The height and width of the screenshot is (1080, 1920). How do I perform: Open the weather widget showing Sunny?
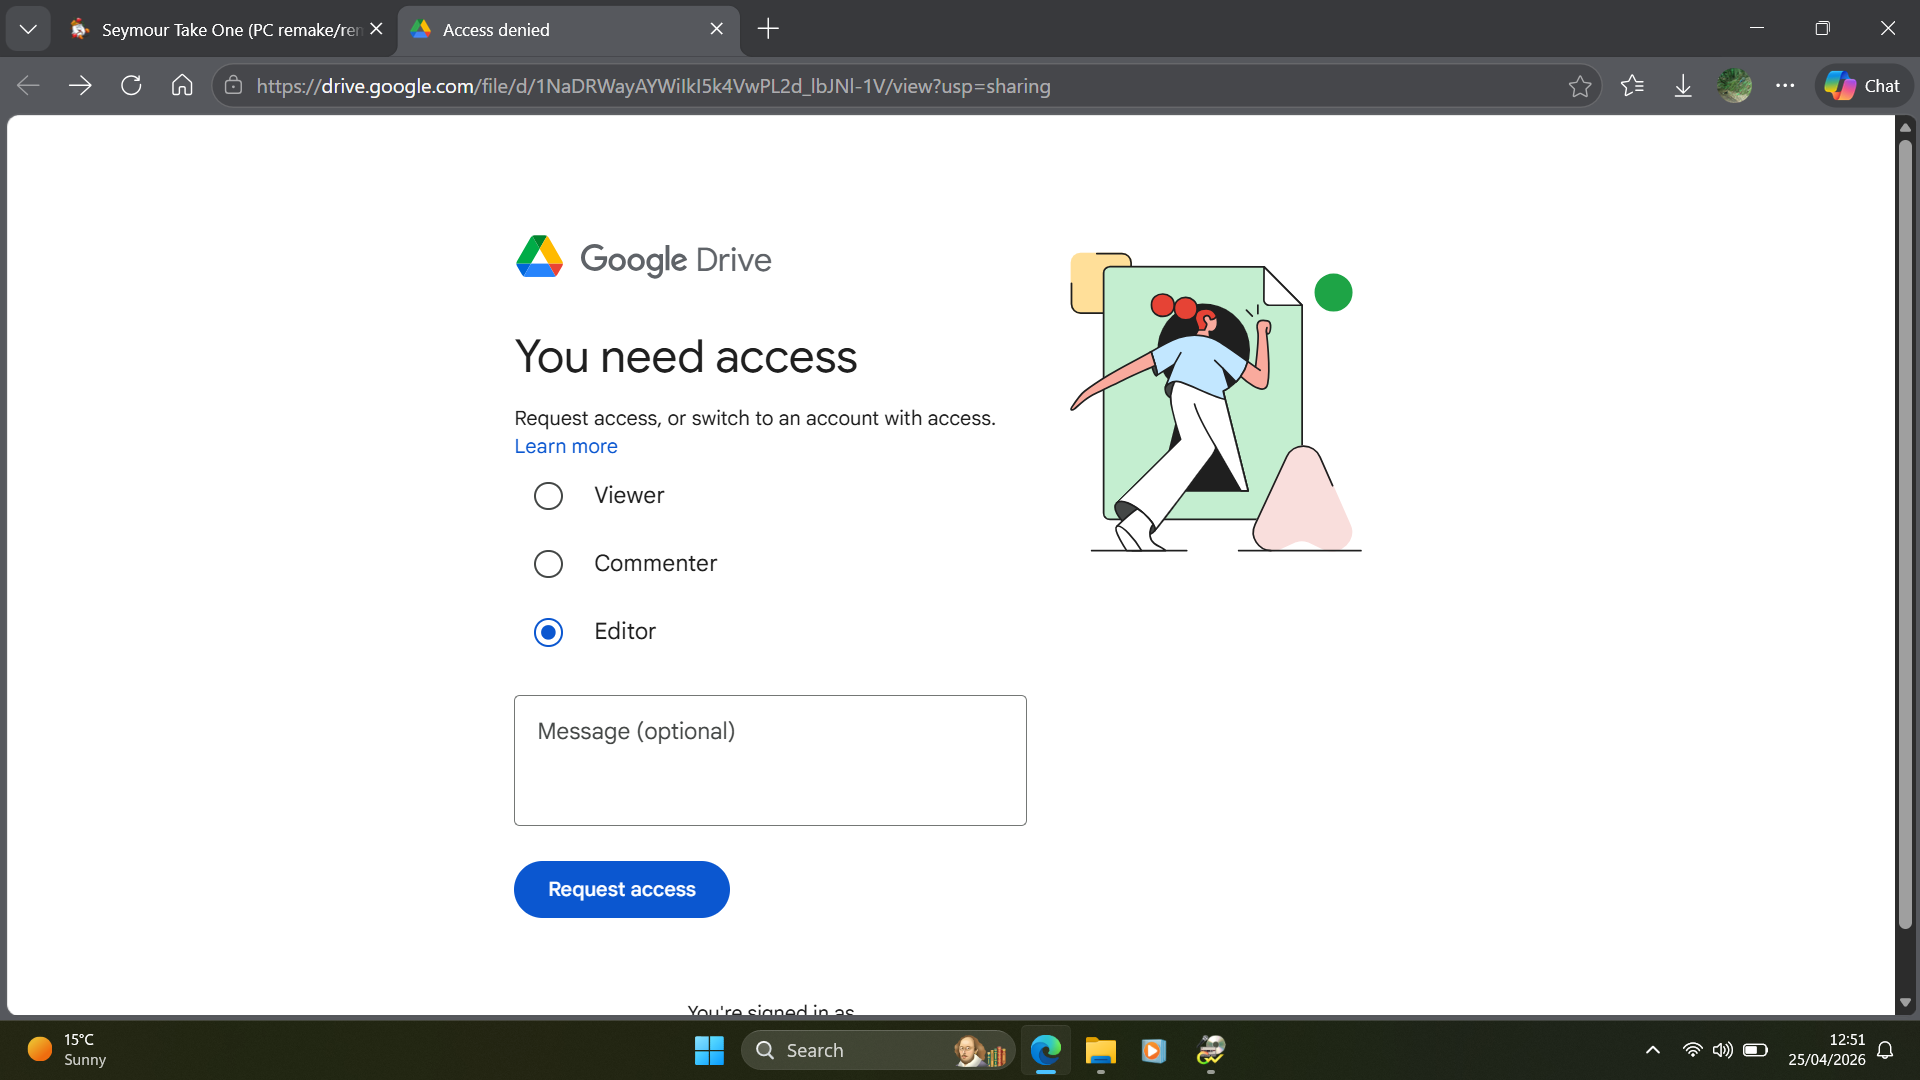tap(68, 1050)
